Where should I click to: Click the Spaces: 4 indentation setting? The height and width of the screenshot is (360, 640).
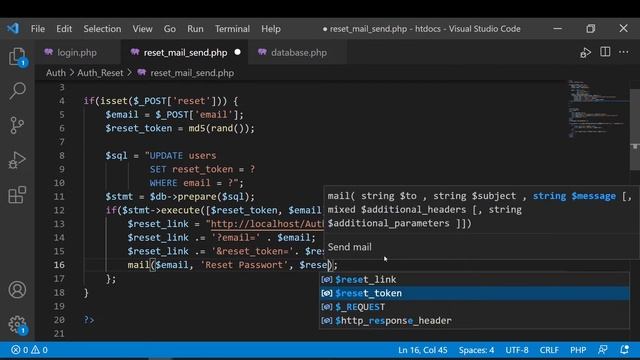(476, 350)
